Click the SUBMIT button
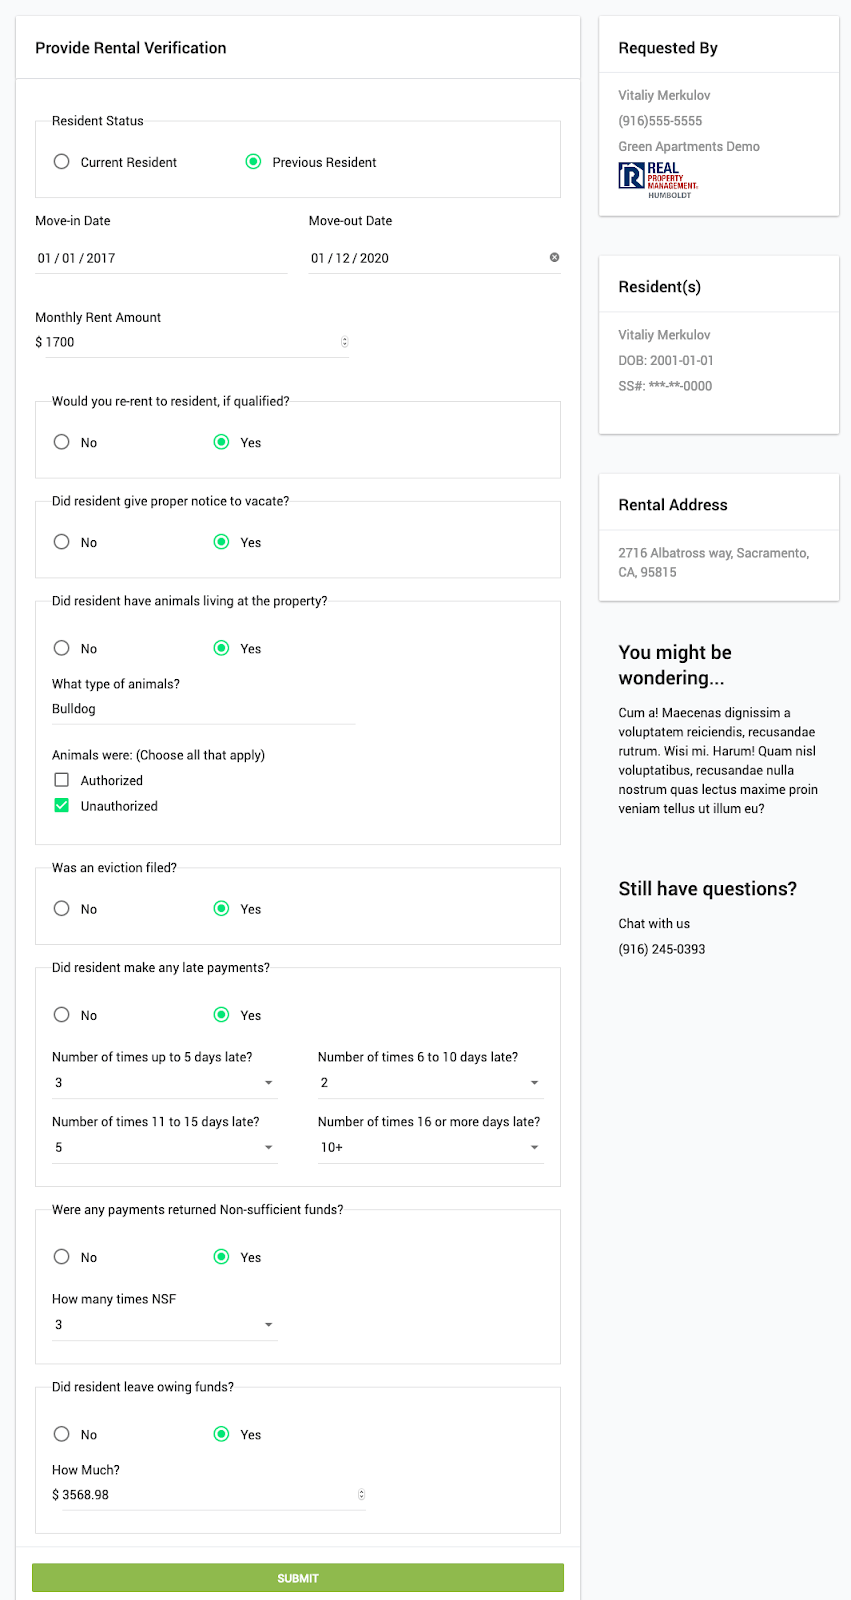Screen dimensions: 851x1600 [x=297, y=1577]
